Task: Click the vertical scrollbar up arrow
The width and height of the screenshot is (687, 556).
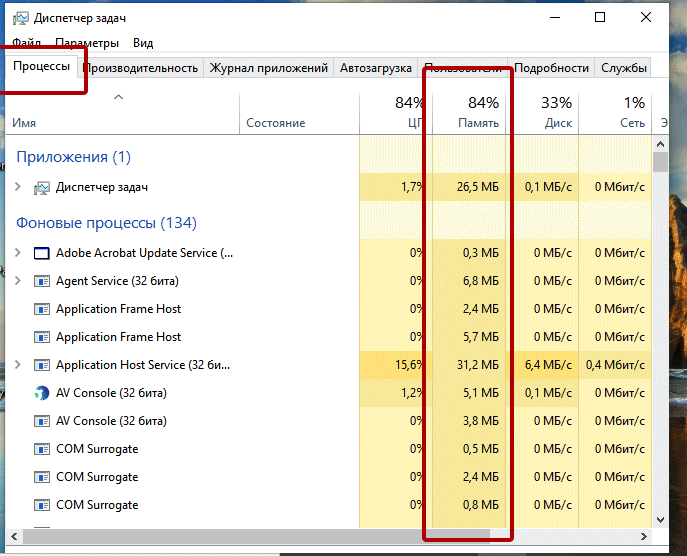Action: [660, 144]
